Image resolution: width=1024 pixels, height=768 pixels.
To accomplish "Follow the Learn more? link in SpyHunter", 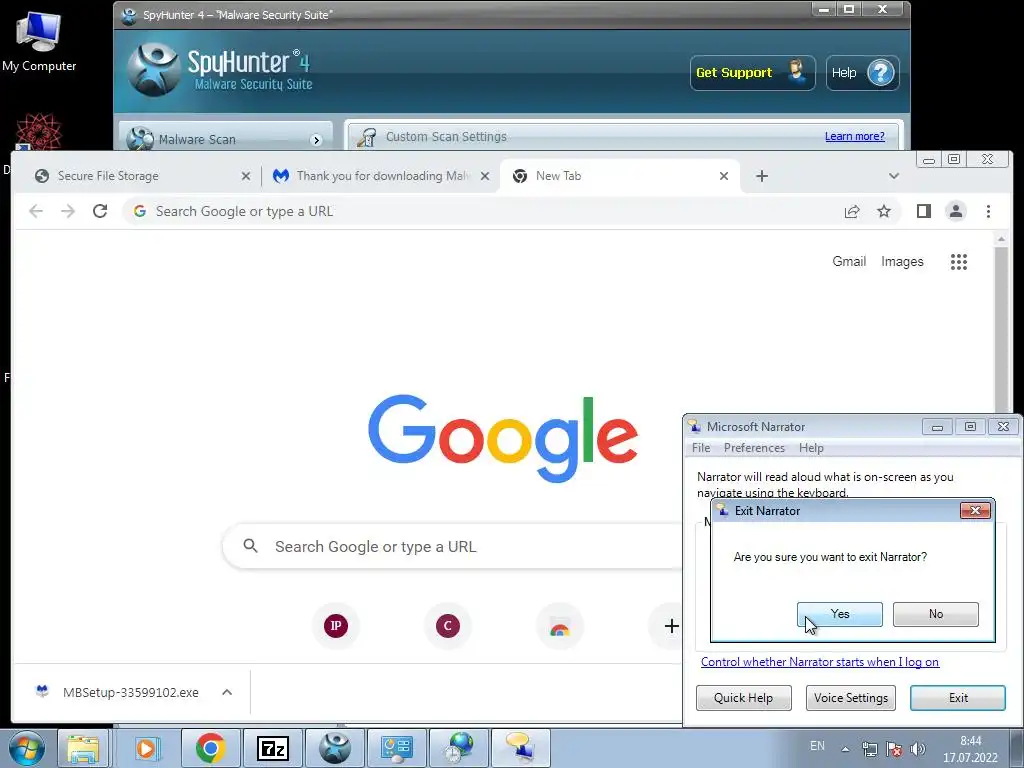I will pos(854,136).
